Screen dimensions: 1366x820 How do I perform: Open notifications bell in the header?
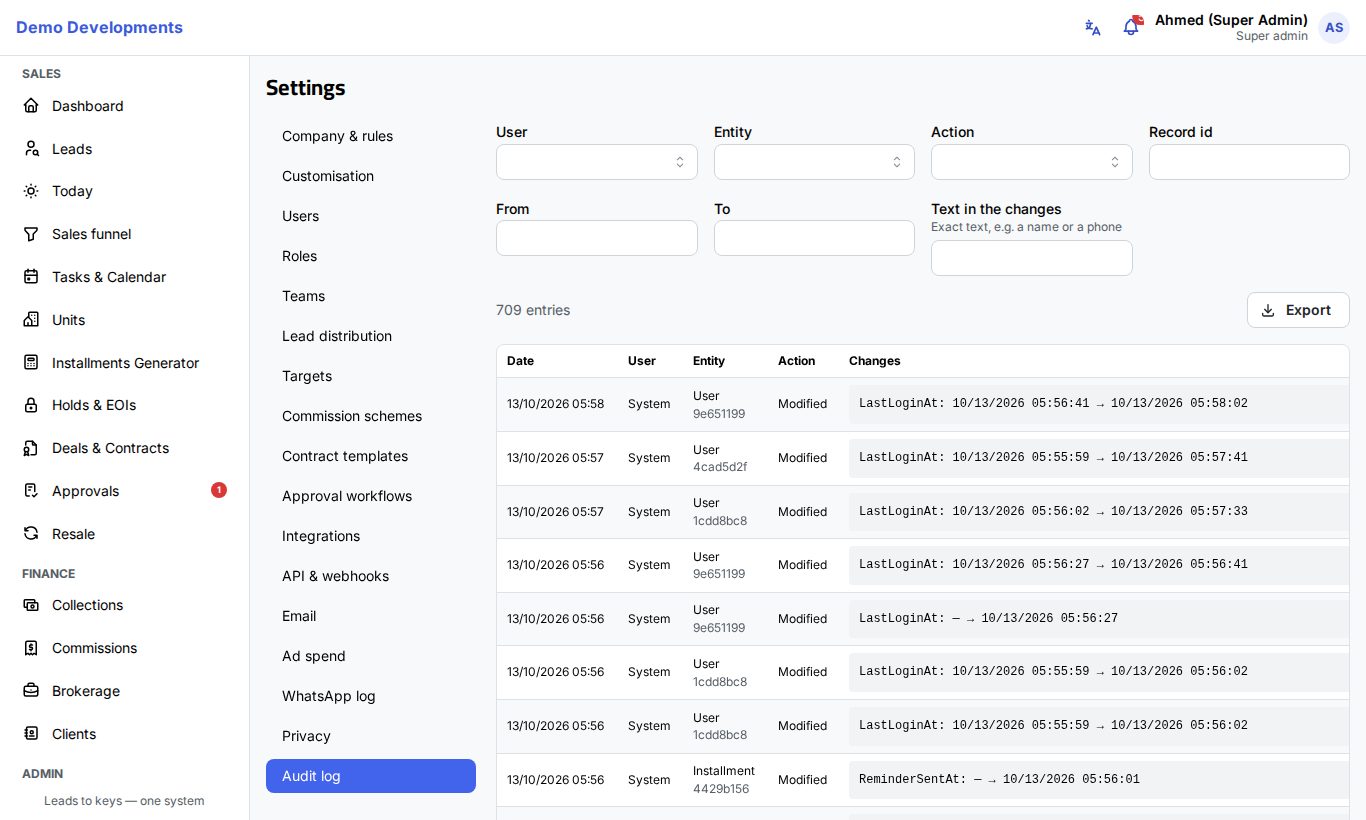(1131, 27)
